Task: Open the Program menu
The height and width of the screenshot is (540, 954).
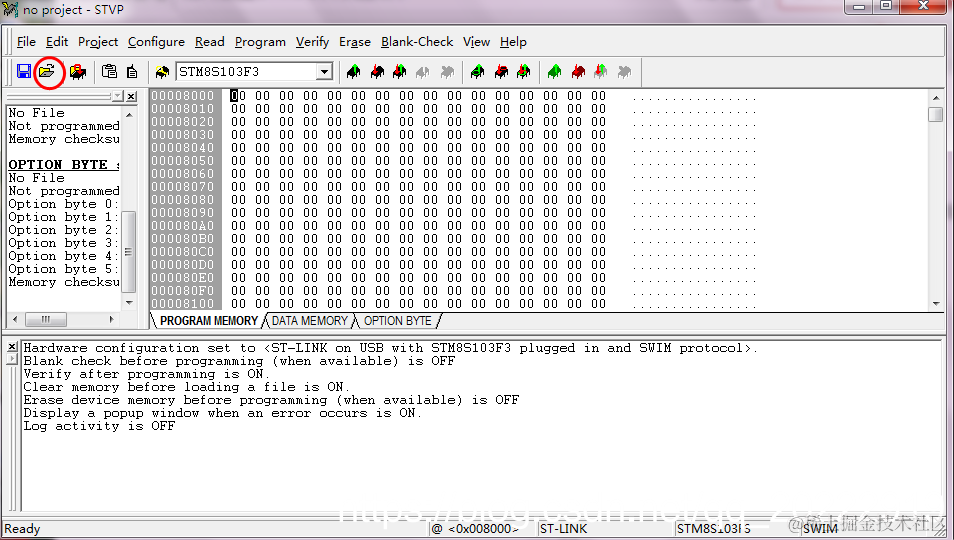Action: click(x=260, y=42)
